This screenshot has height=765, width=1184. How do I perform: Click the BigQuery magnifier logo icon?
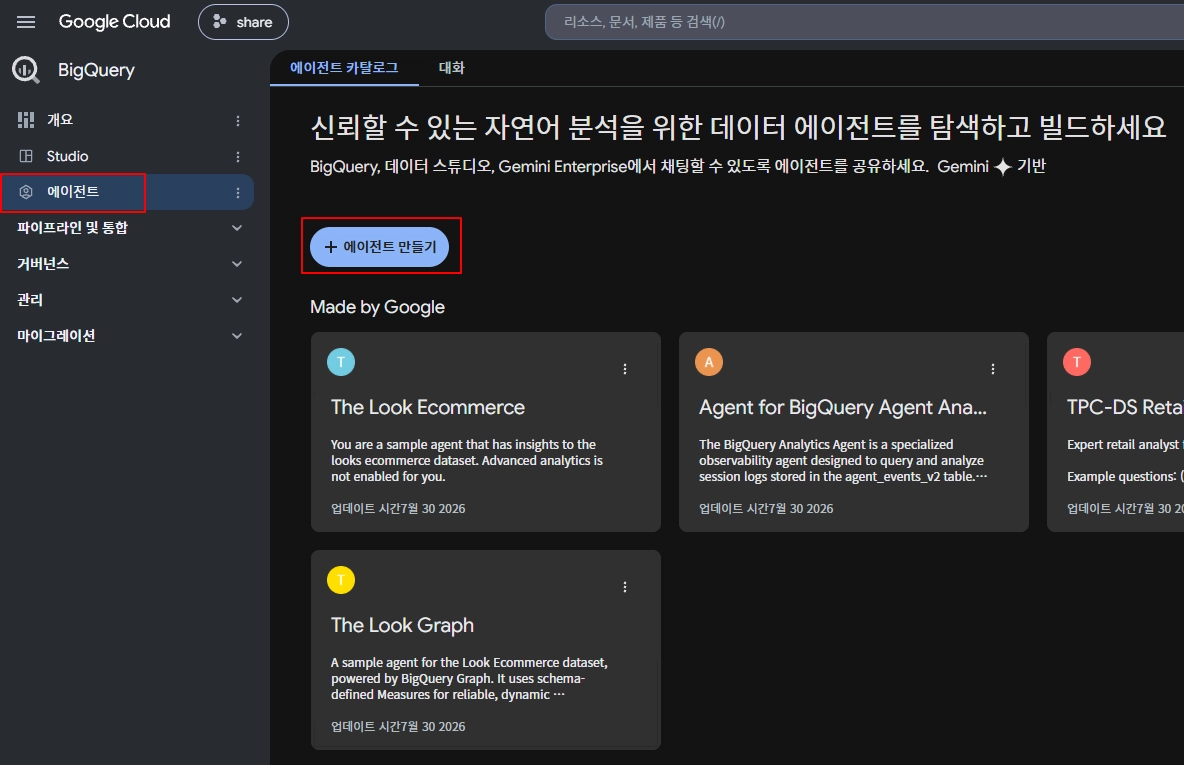tap(26, 69)
